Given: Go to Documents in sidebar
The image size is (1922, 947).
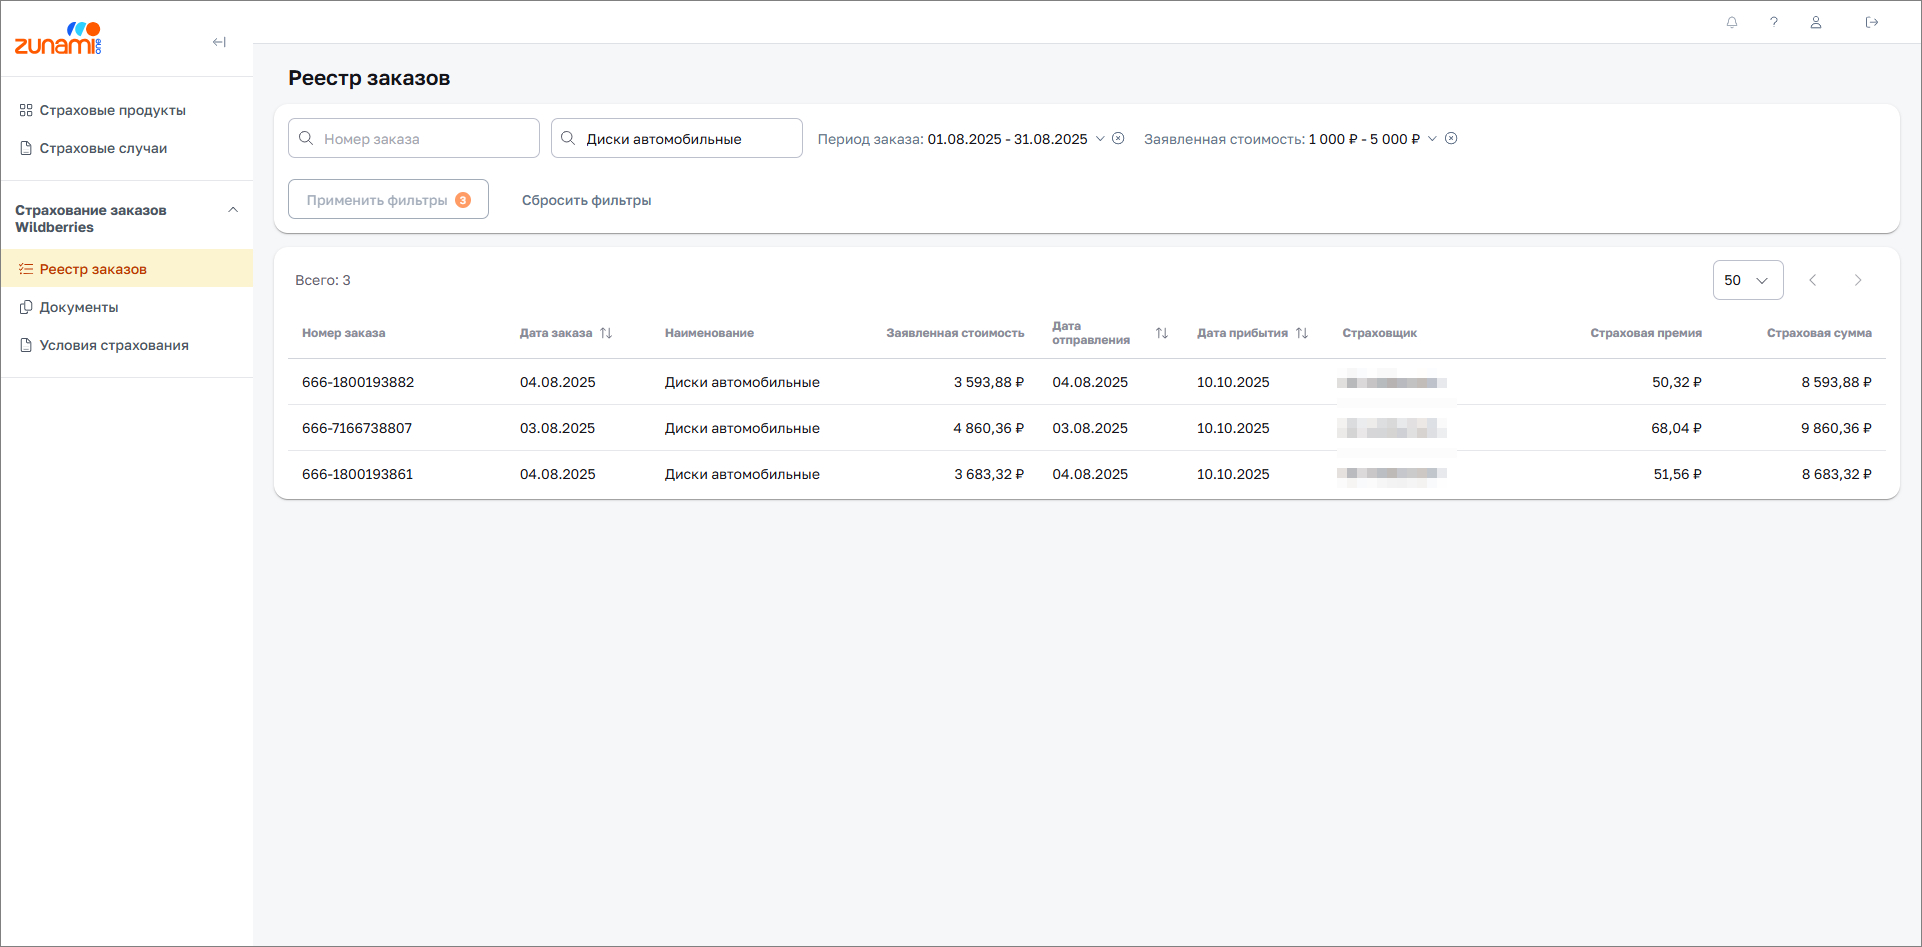Looking at the screenshot, I should click(x=79, y=307).
